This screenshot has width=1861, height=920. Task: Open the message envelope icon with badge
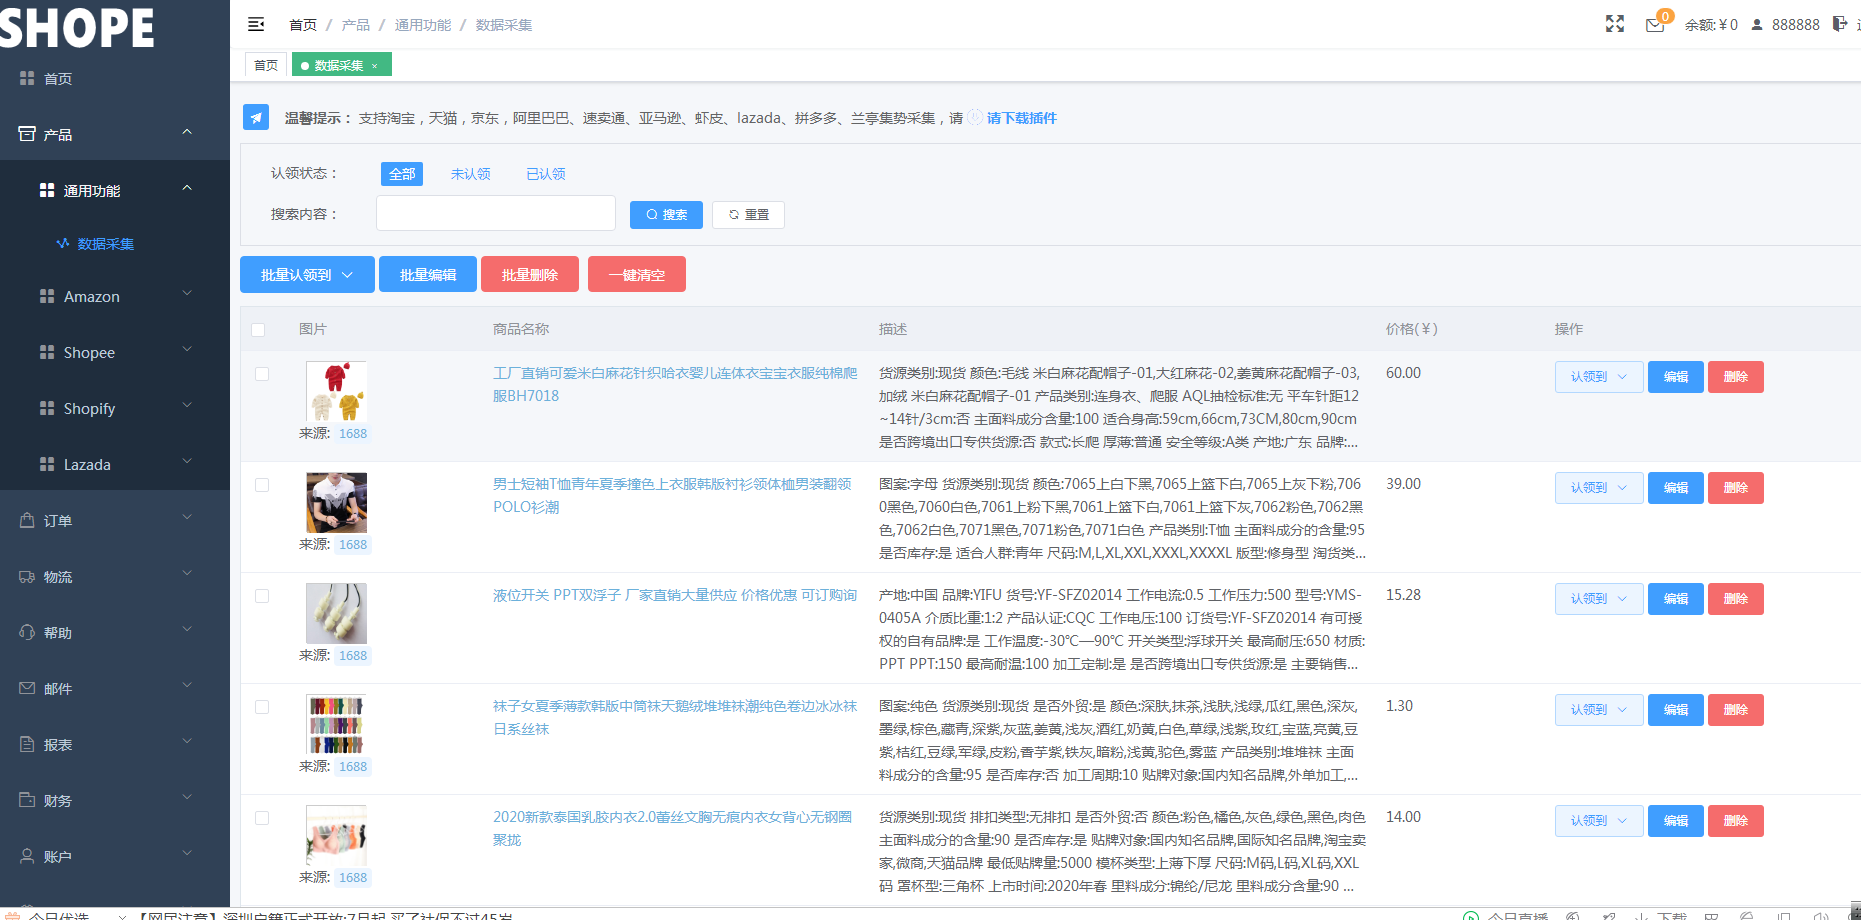(1655, 26)
